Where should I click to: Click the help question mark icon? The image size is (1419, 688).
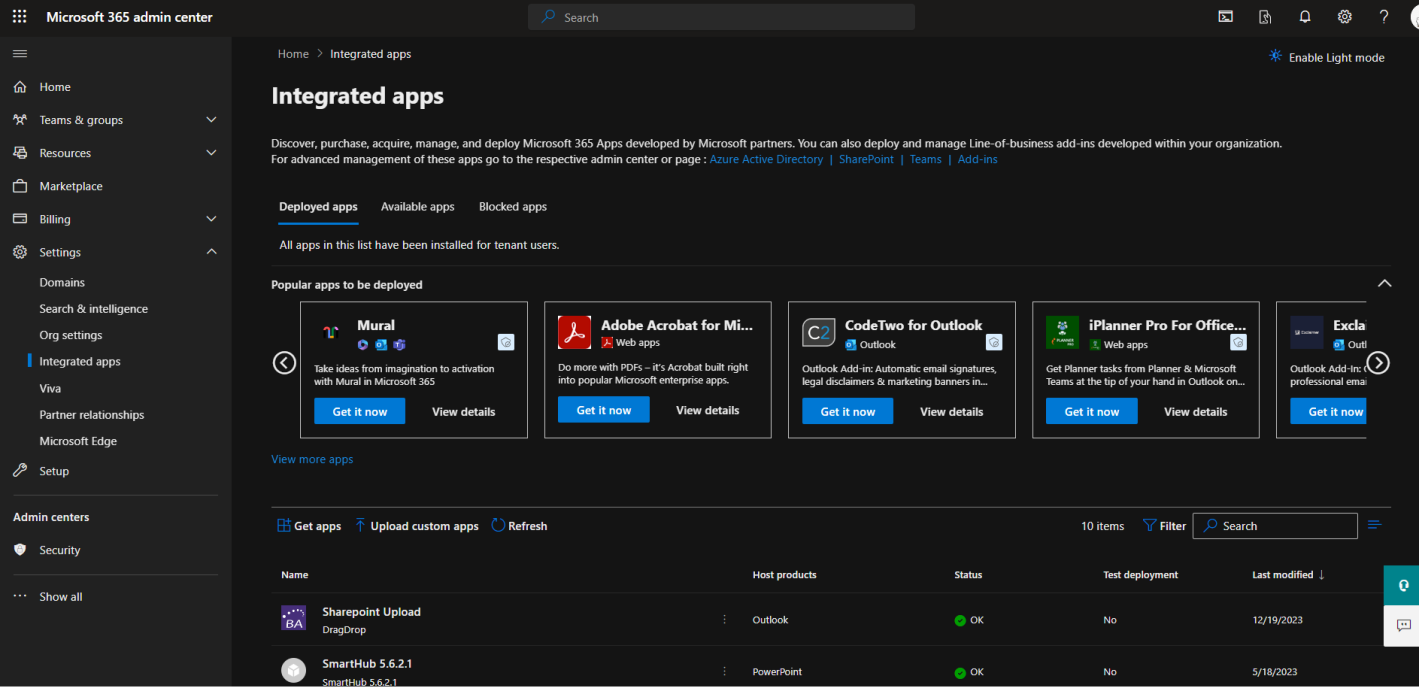(1384, 17)
